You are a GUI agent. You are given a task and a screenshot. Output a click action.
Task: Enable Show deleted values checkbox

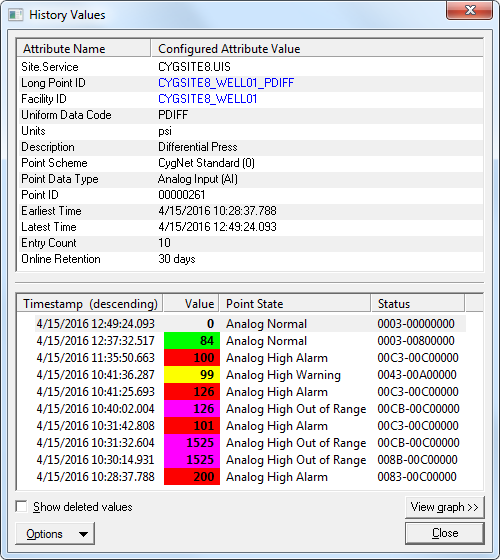[x=22, y=506]
